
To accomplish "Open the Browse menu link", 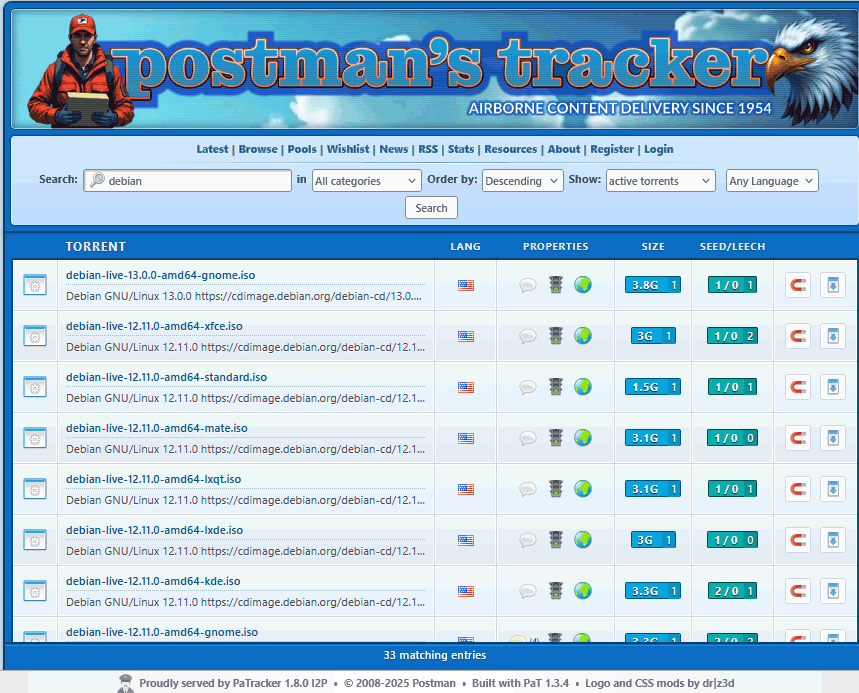I will (258, 149).
